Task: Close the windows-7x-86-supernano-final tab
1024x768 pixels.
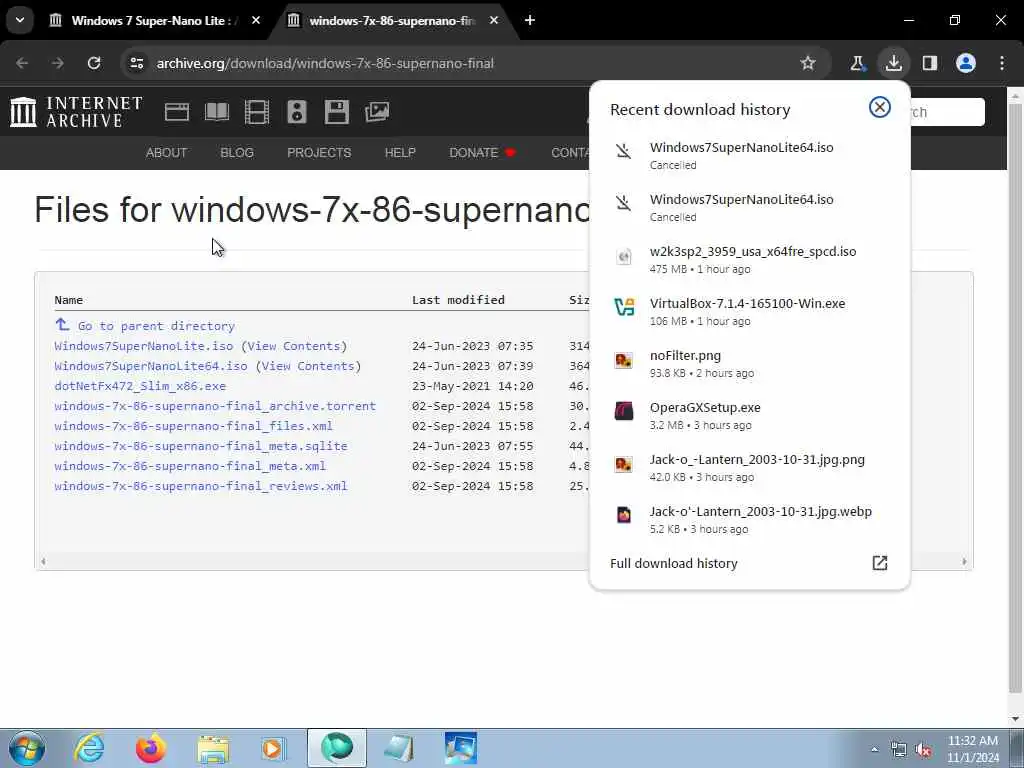Action: point(494,20)
